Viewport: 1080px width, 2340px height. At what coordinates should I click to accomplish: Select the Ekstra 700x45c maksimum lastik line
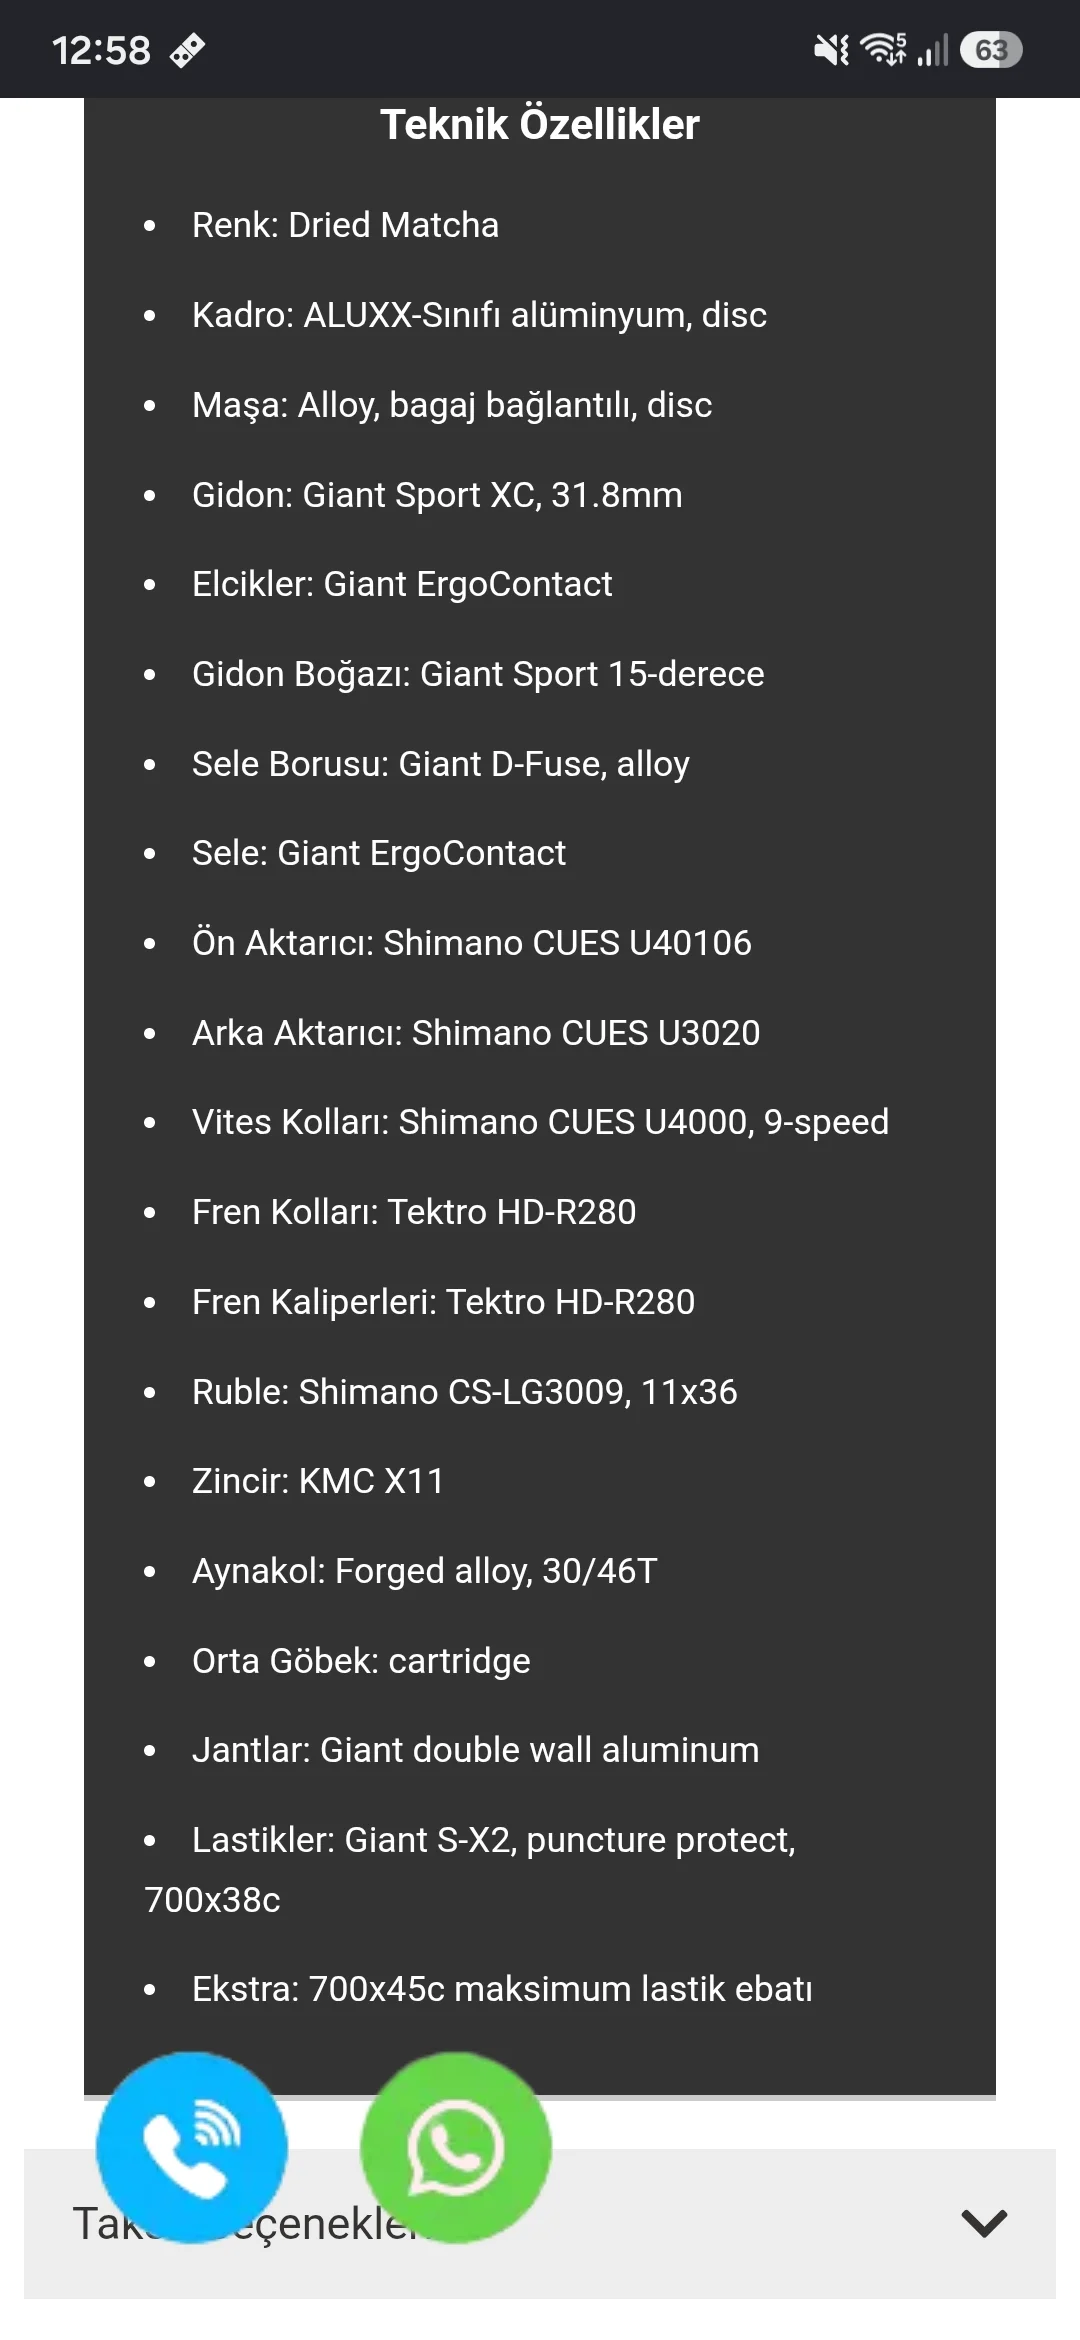pos(502,1989)
